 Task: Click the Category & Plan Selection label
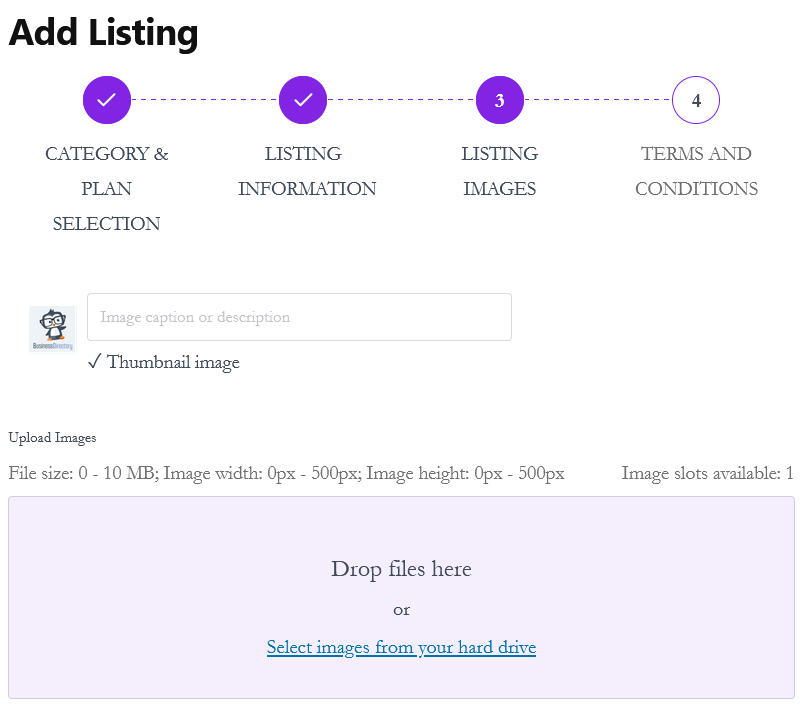coord(107,189)
